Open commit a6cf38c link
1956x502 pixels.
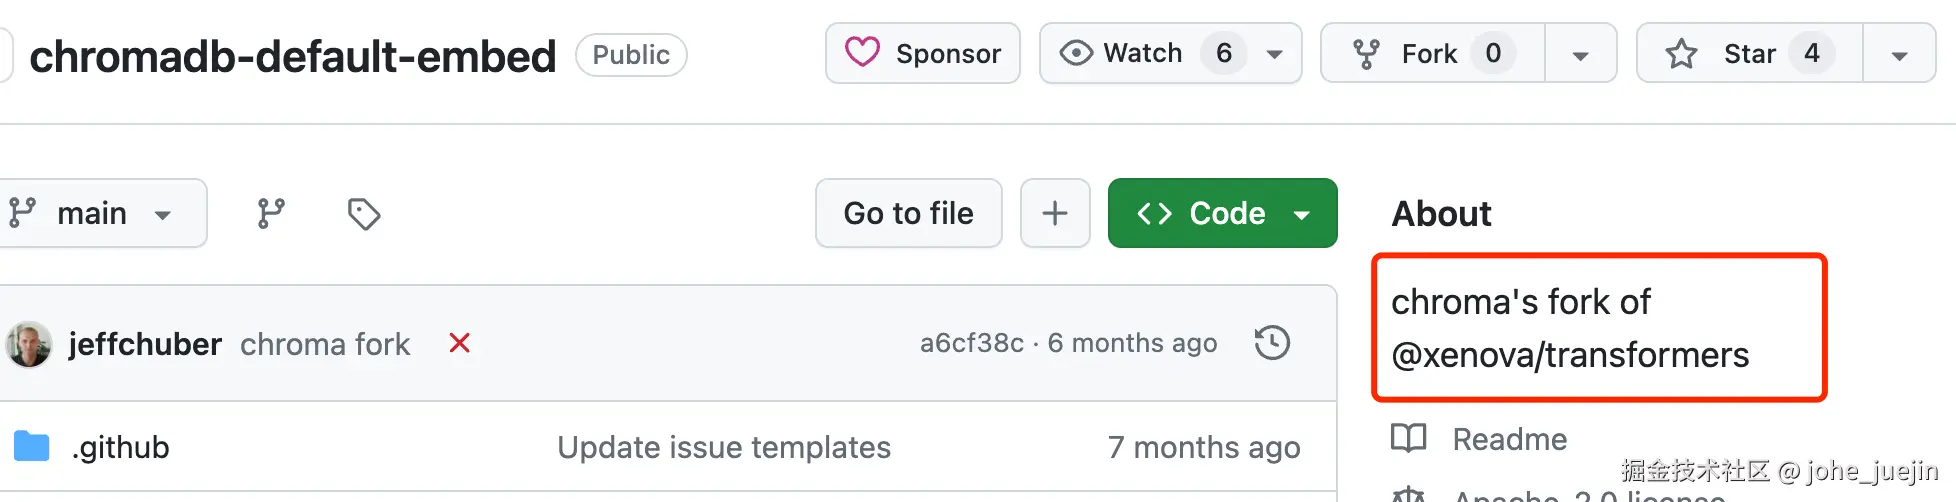[x=971, y=343]
